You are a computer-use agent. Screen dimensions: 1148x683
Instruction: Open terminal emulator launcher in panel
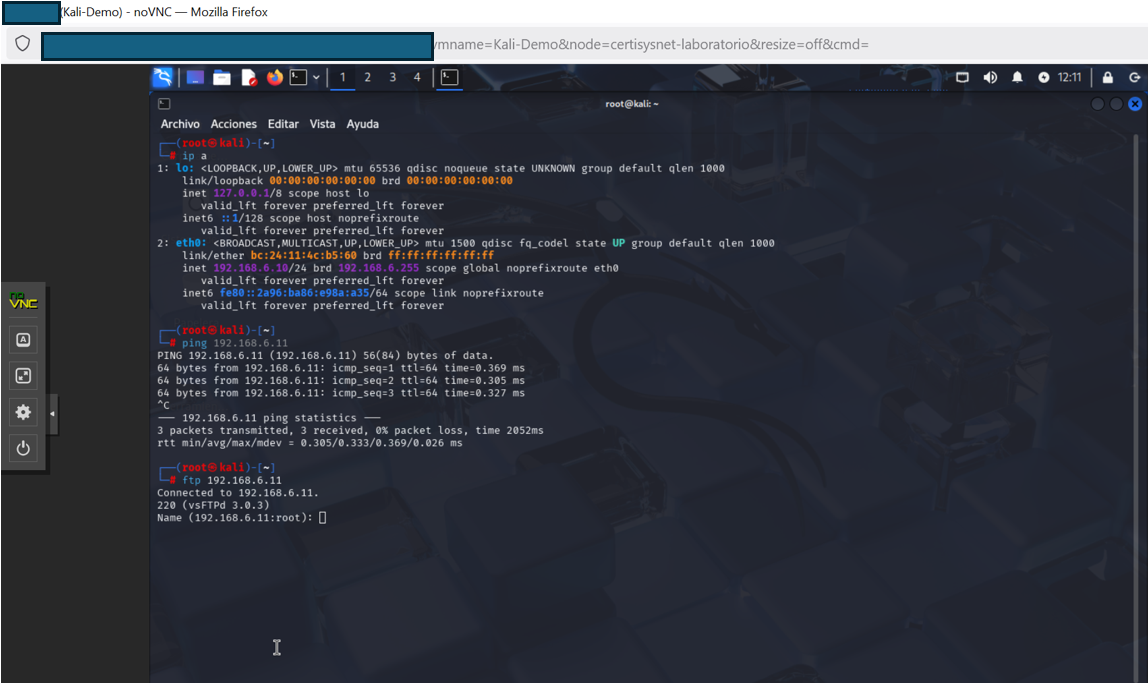(298, 77)
